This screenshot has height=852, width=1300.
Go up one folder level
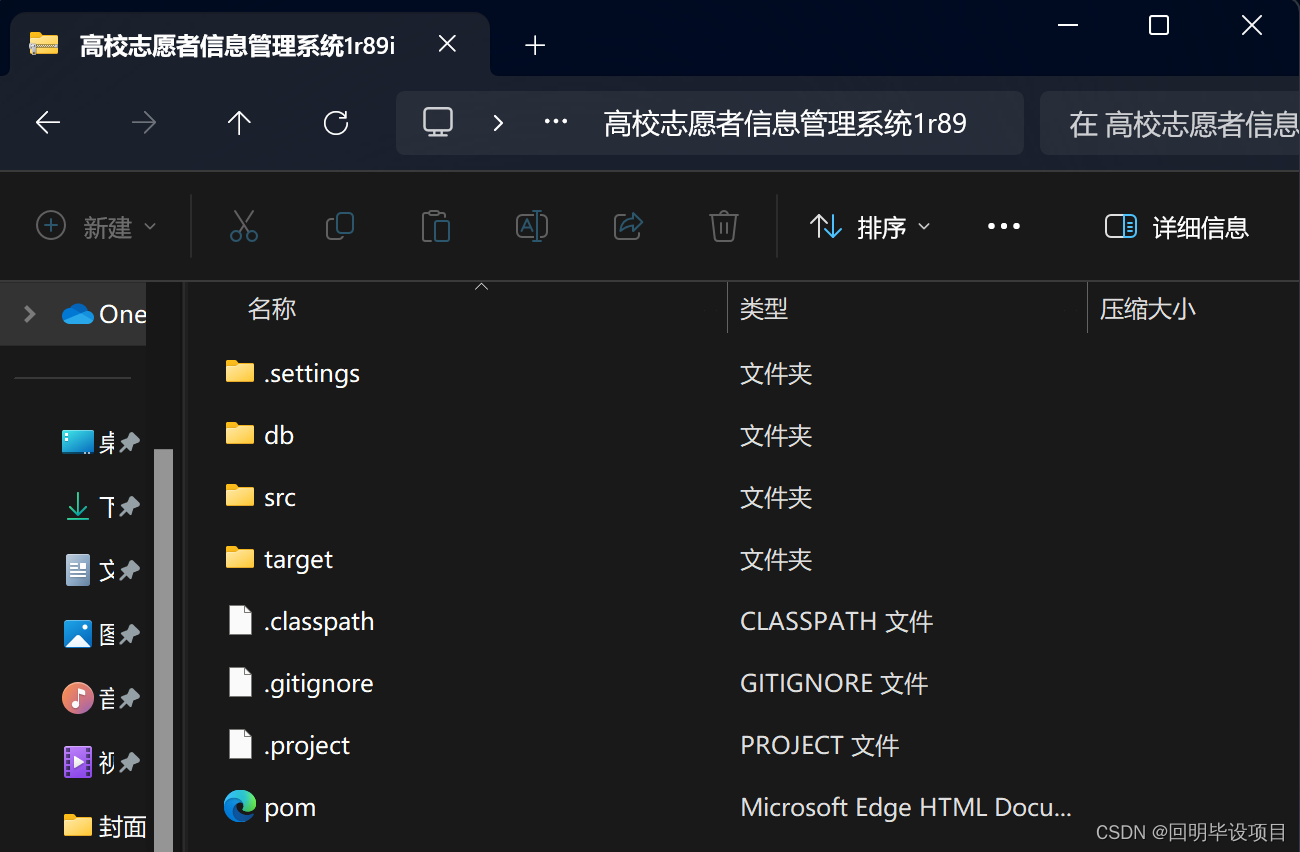pos(239,123)
